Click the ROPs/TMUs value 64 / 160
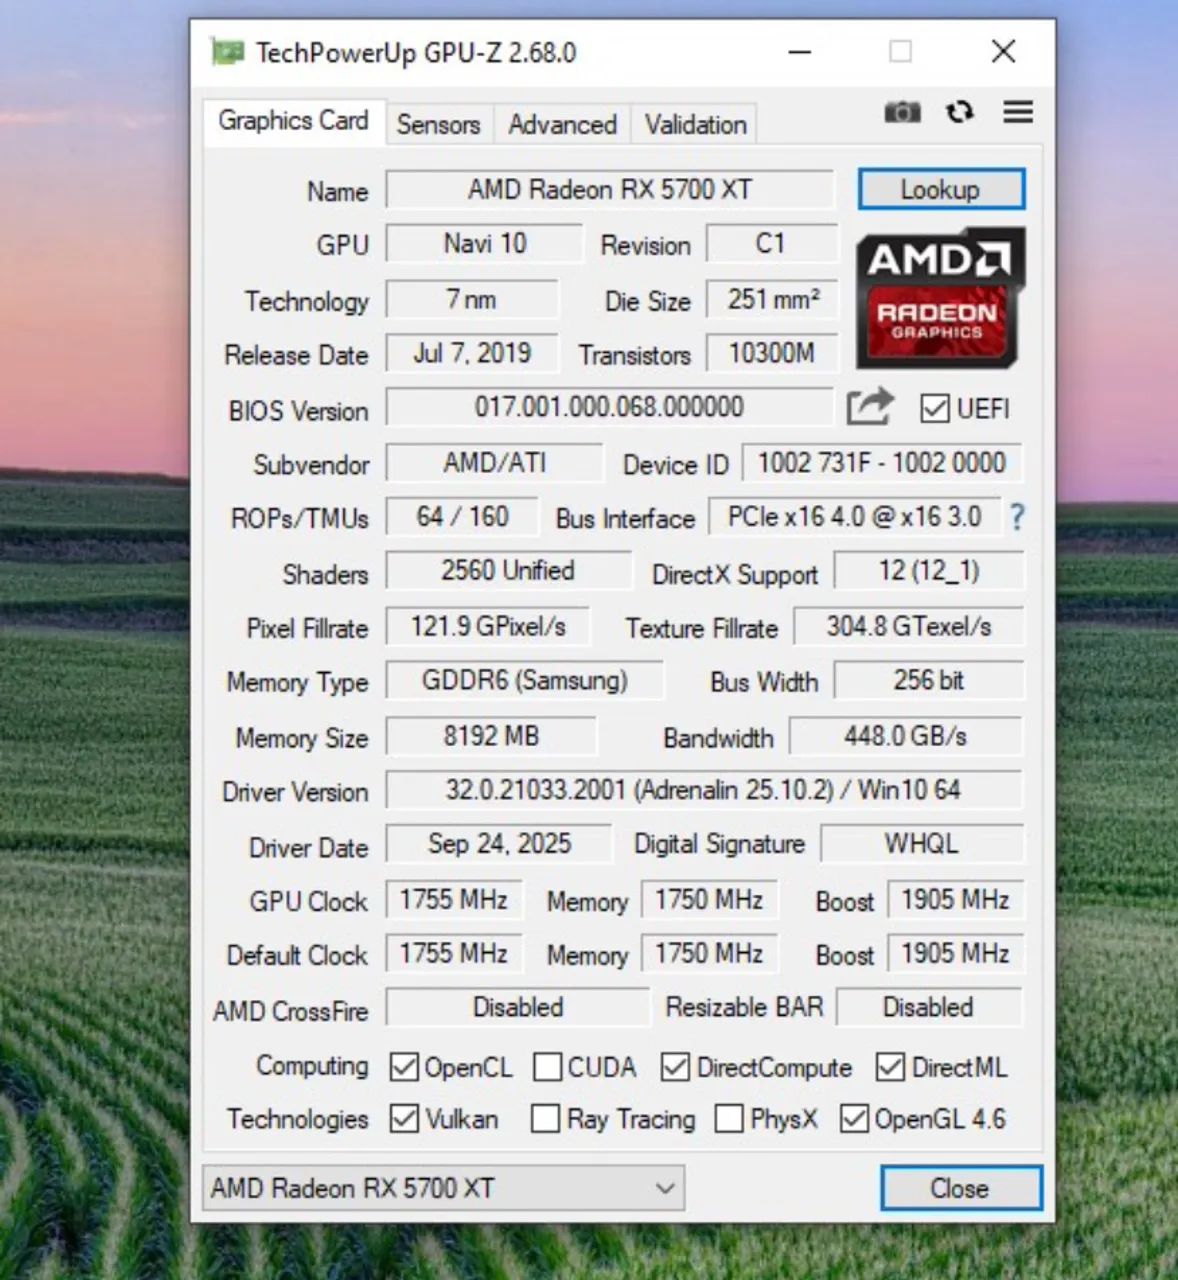1178x1280 pixels. pyautogui.click(x=462, y=517)
